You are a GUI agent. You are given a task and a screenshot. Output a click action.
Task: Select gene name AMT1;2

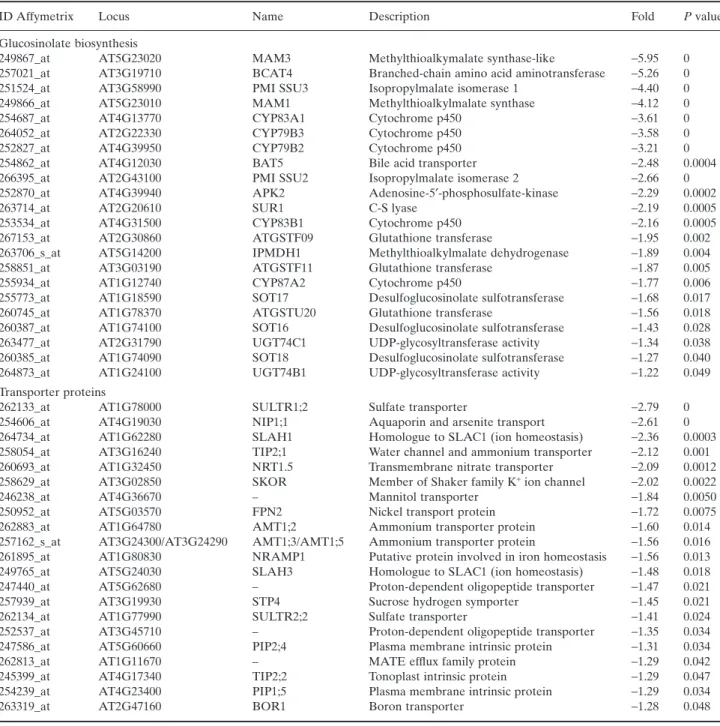coord(275,527)
